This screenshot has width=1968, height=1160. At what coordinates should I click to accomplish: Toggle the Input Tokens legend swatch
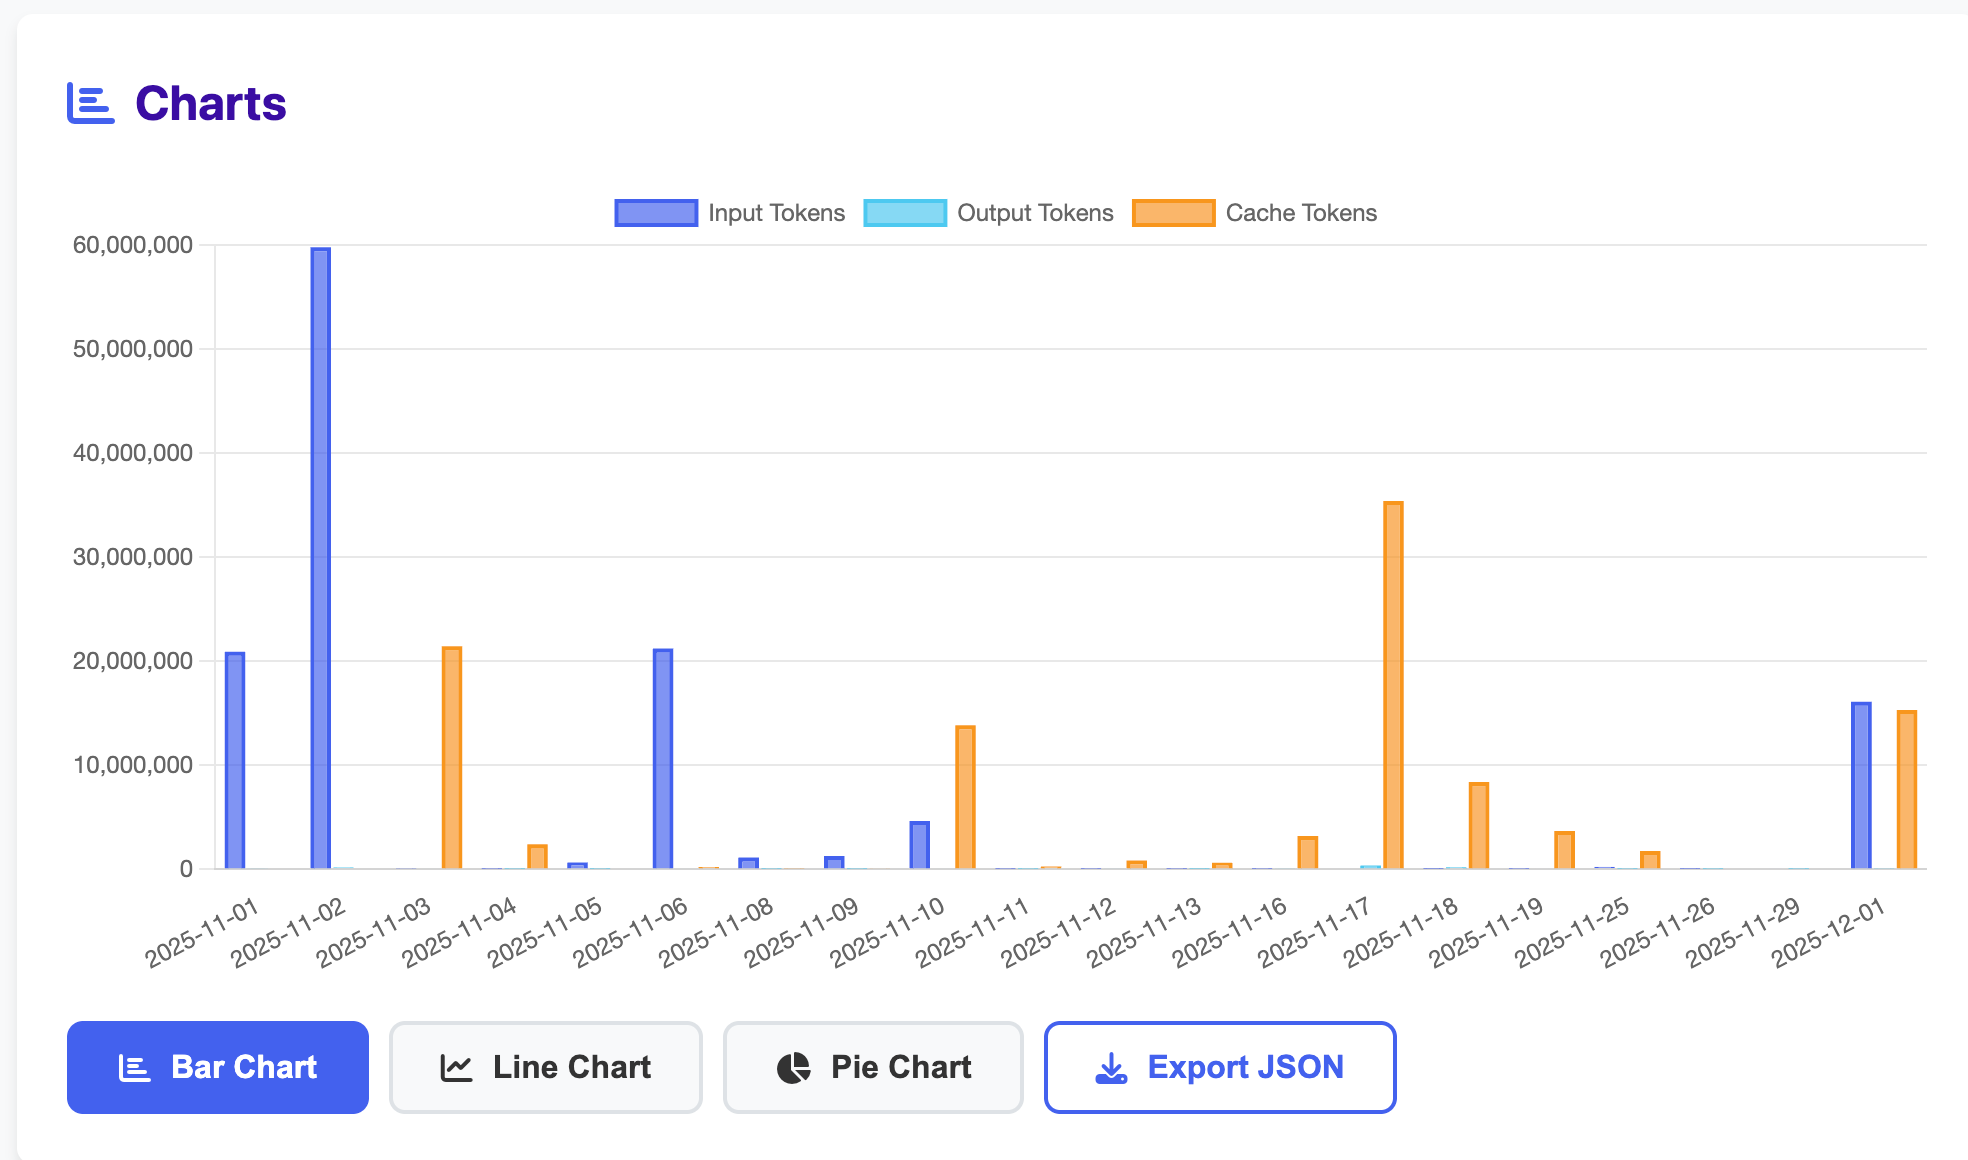point(656,213)
